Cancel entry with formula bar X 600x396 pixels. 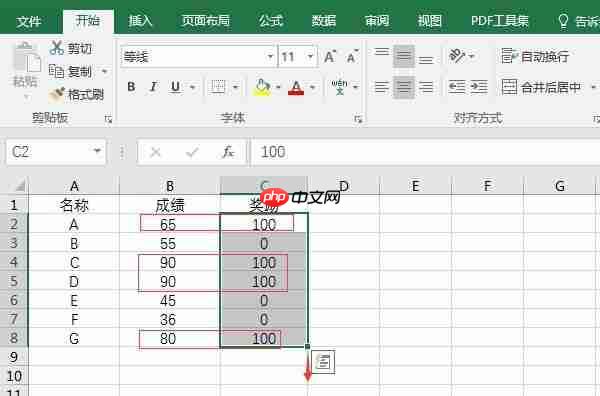[155, 152]
